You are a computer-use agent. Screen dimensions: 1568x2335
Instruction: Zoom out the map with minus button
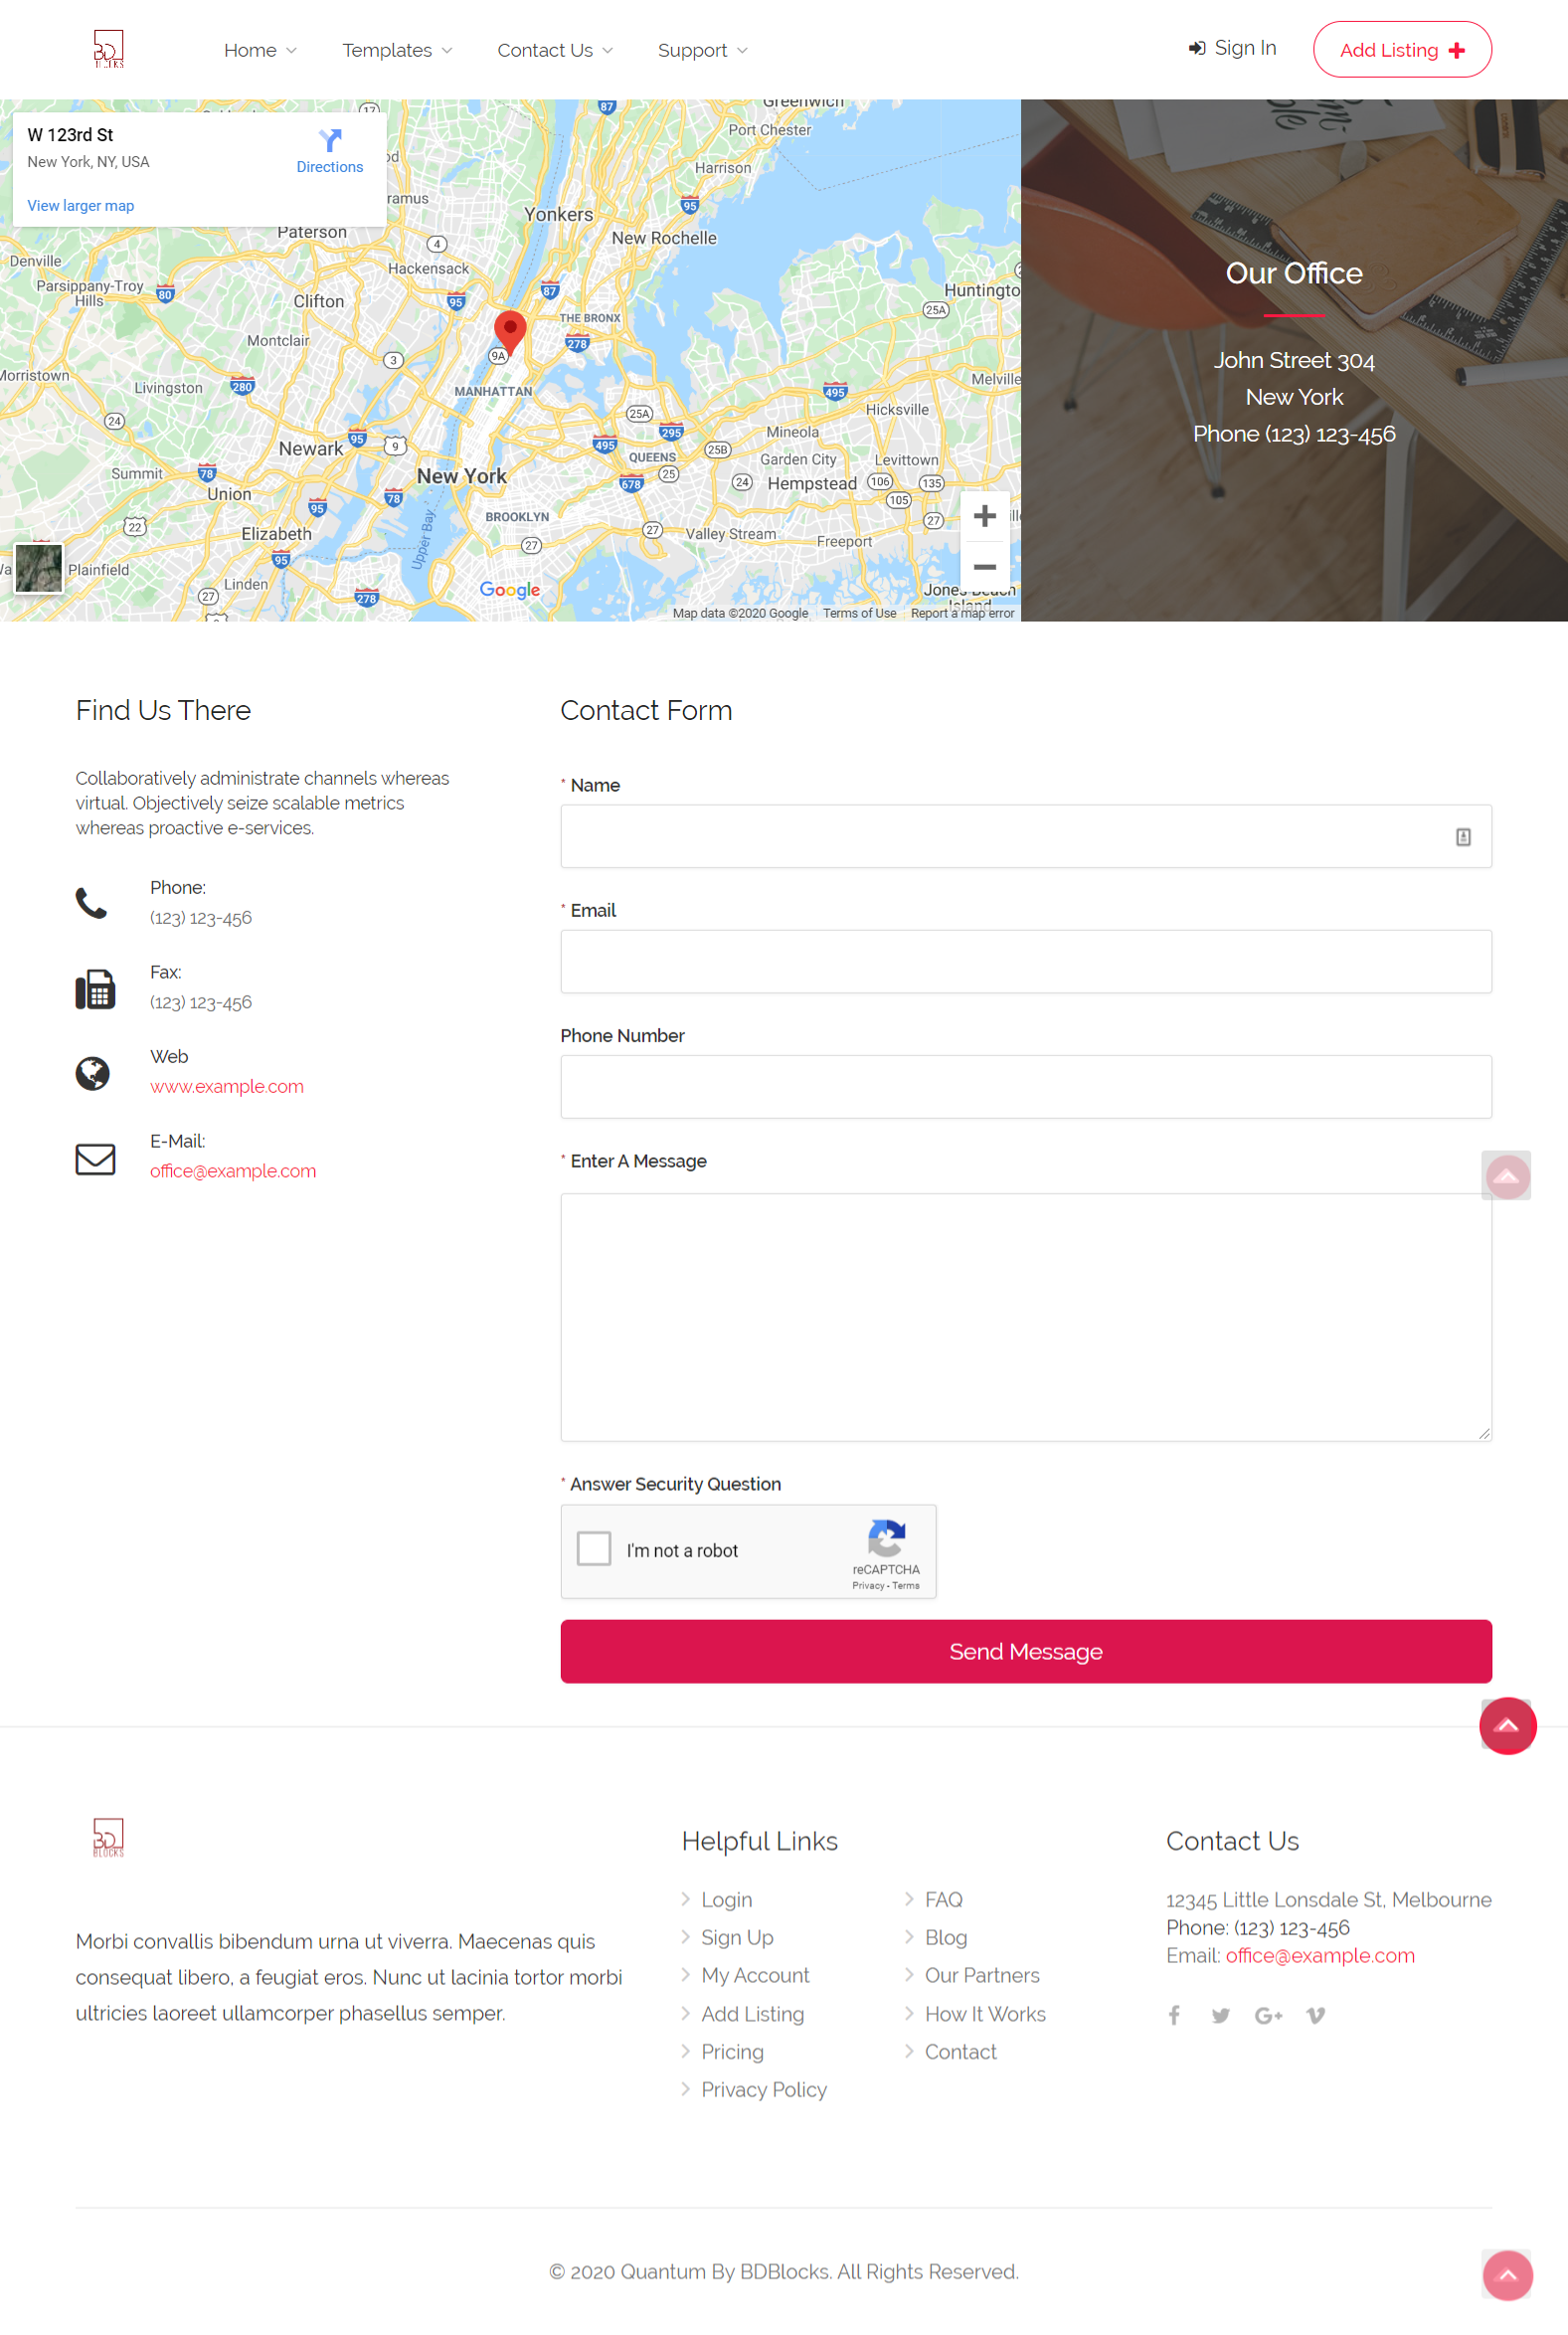(985, 566)
